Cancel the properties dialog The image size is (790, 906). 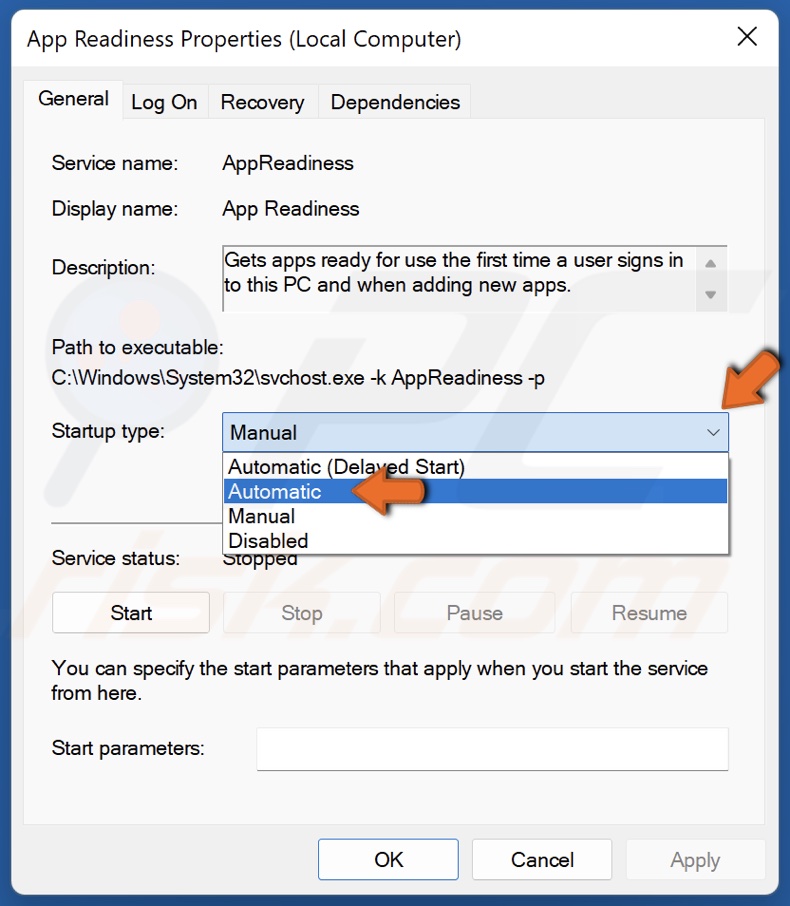pos(542,859)
